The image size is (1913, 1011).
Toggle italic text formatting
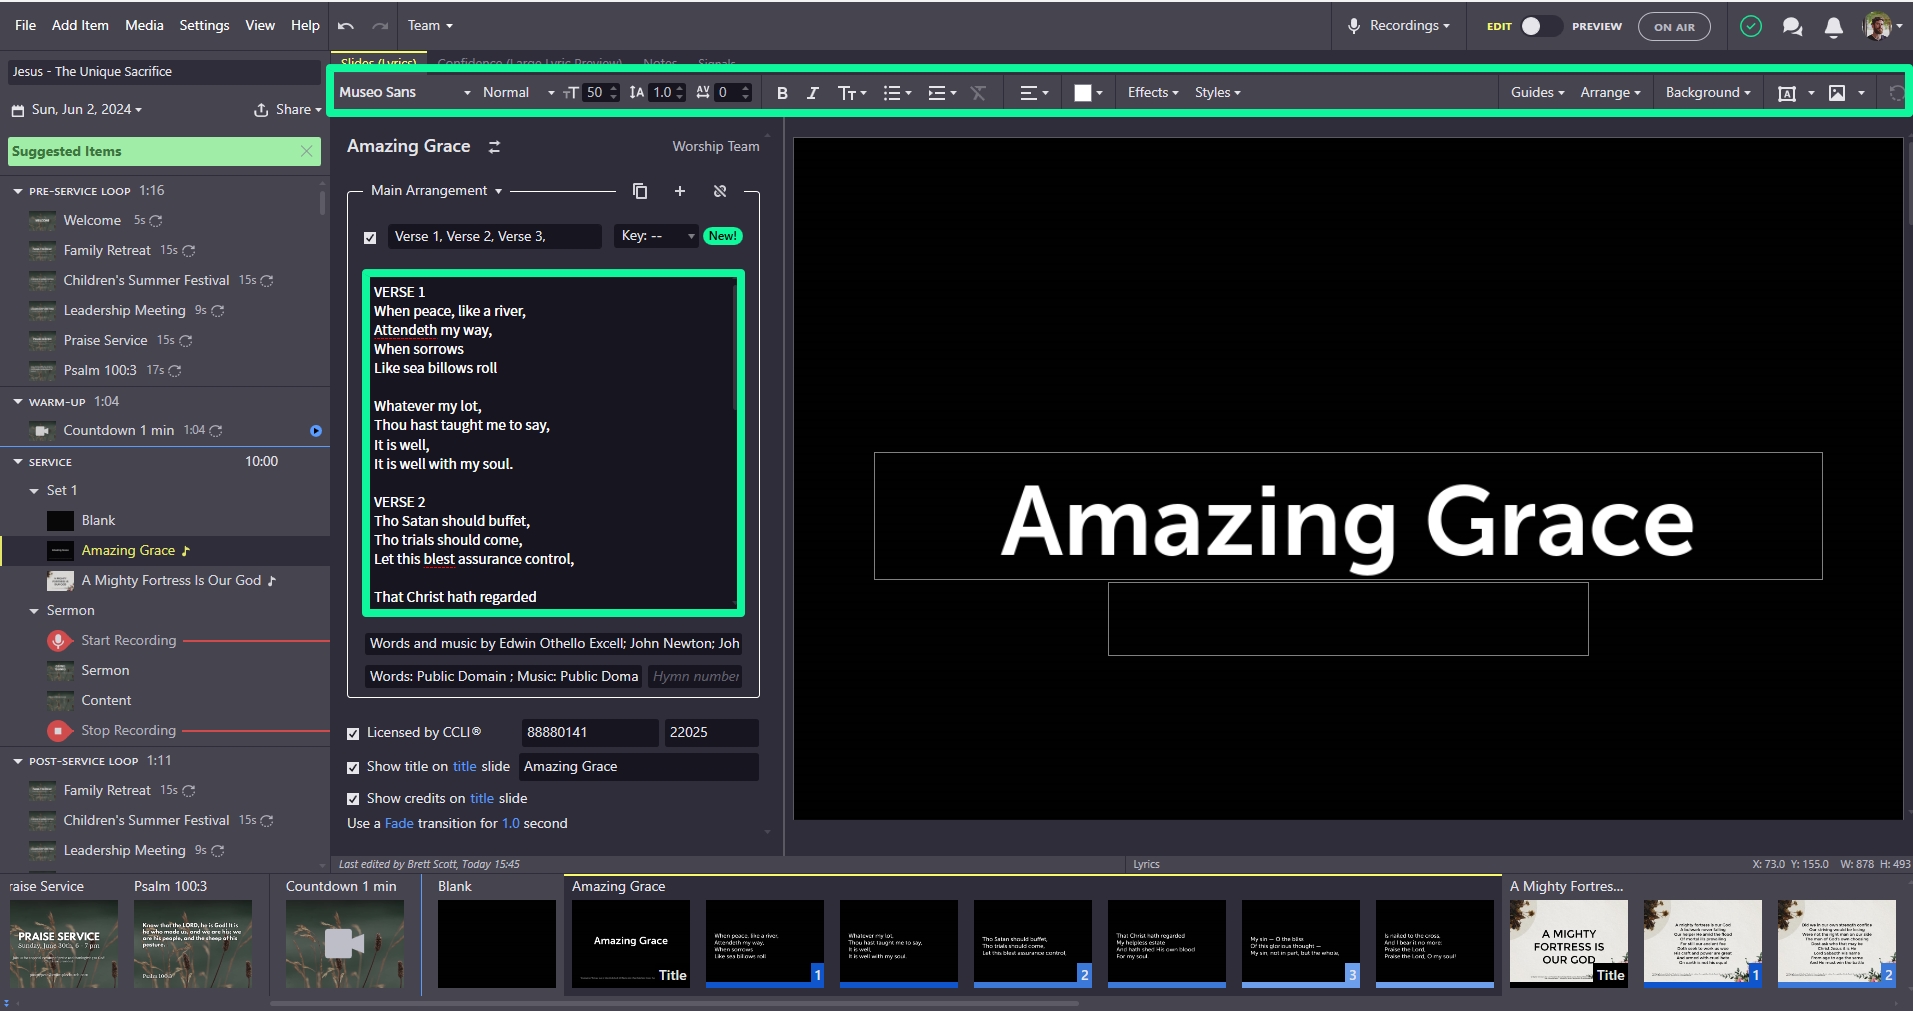812,93
